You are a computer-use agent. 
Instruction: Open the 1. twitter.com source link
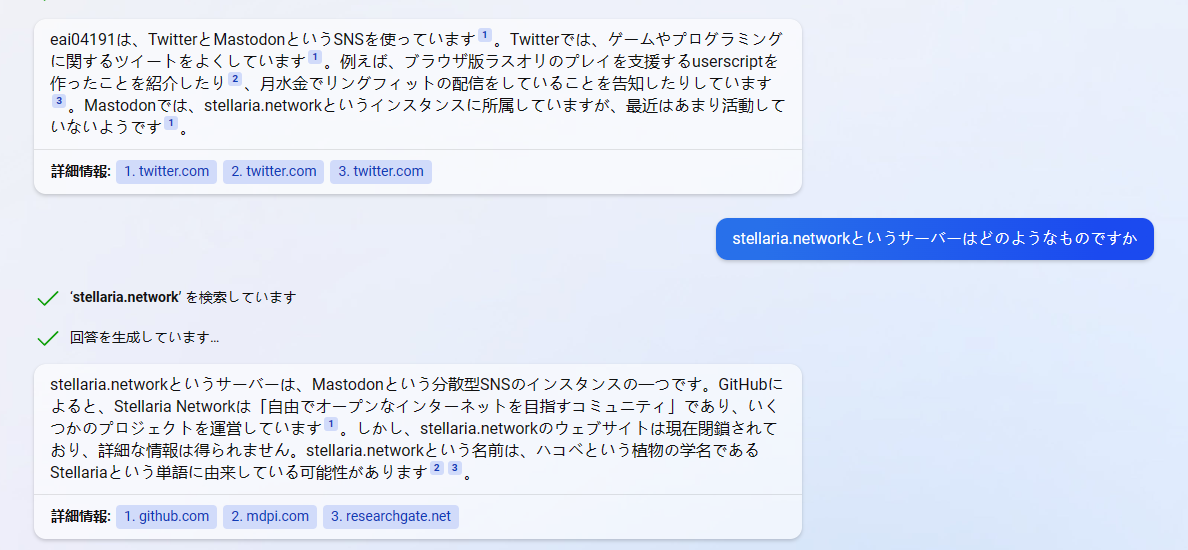(167, 172)
